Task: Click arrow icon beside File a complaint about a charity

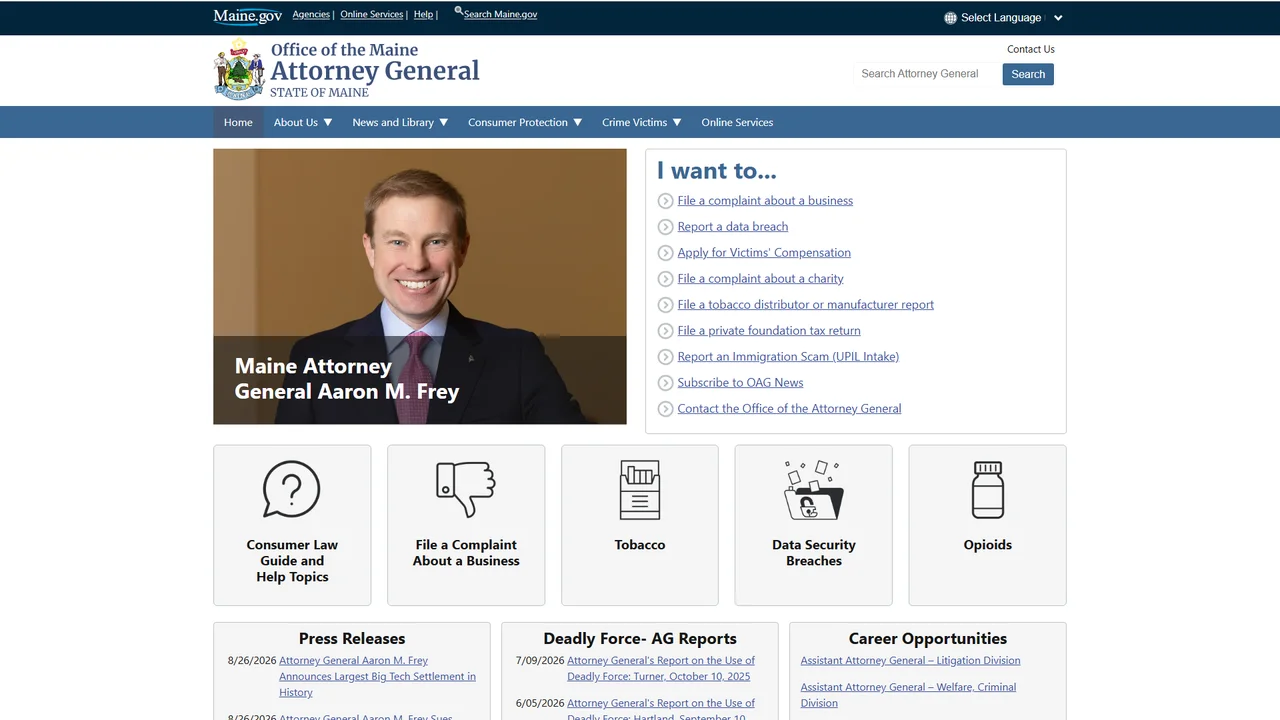Action: (665, 279)
